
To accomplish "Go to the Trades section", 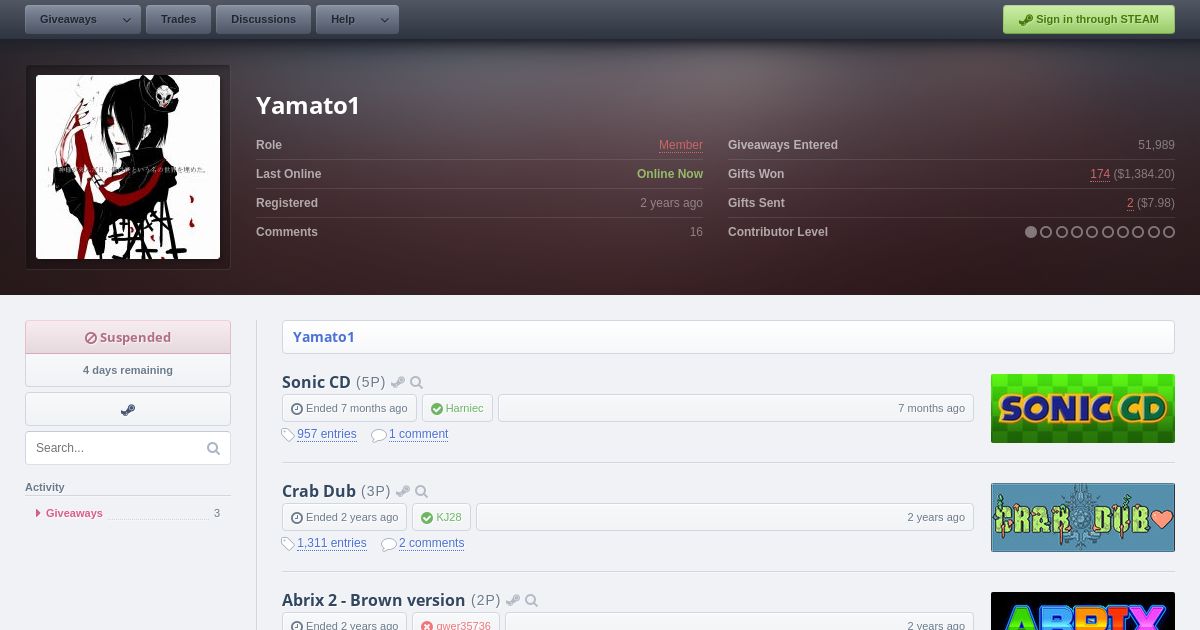I will coord(178,19).
